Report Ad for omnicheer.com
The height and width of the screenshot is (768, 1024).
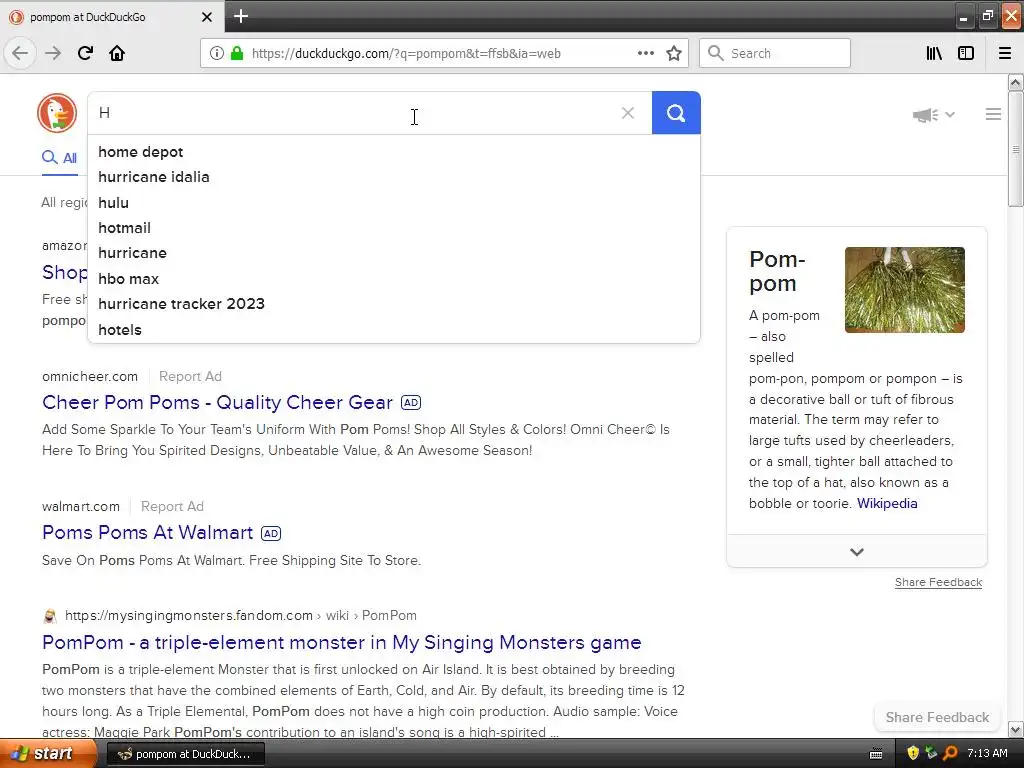pos(190,376)
